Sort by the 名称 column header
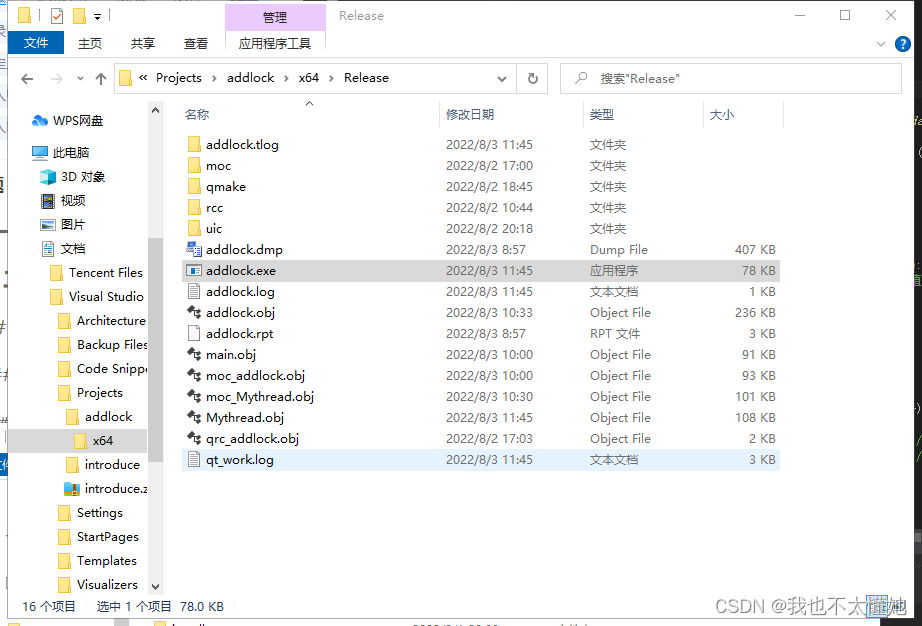Image resolution: width=922 pixels, height=626 pixels. point(197,115)
